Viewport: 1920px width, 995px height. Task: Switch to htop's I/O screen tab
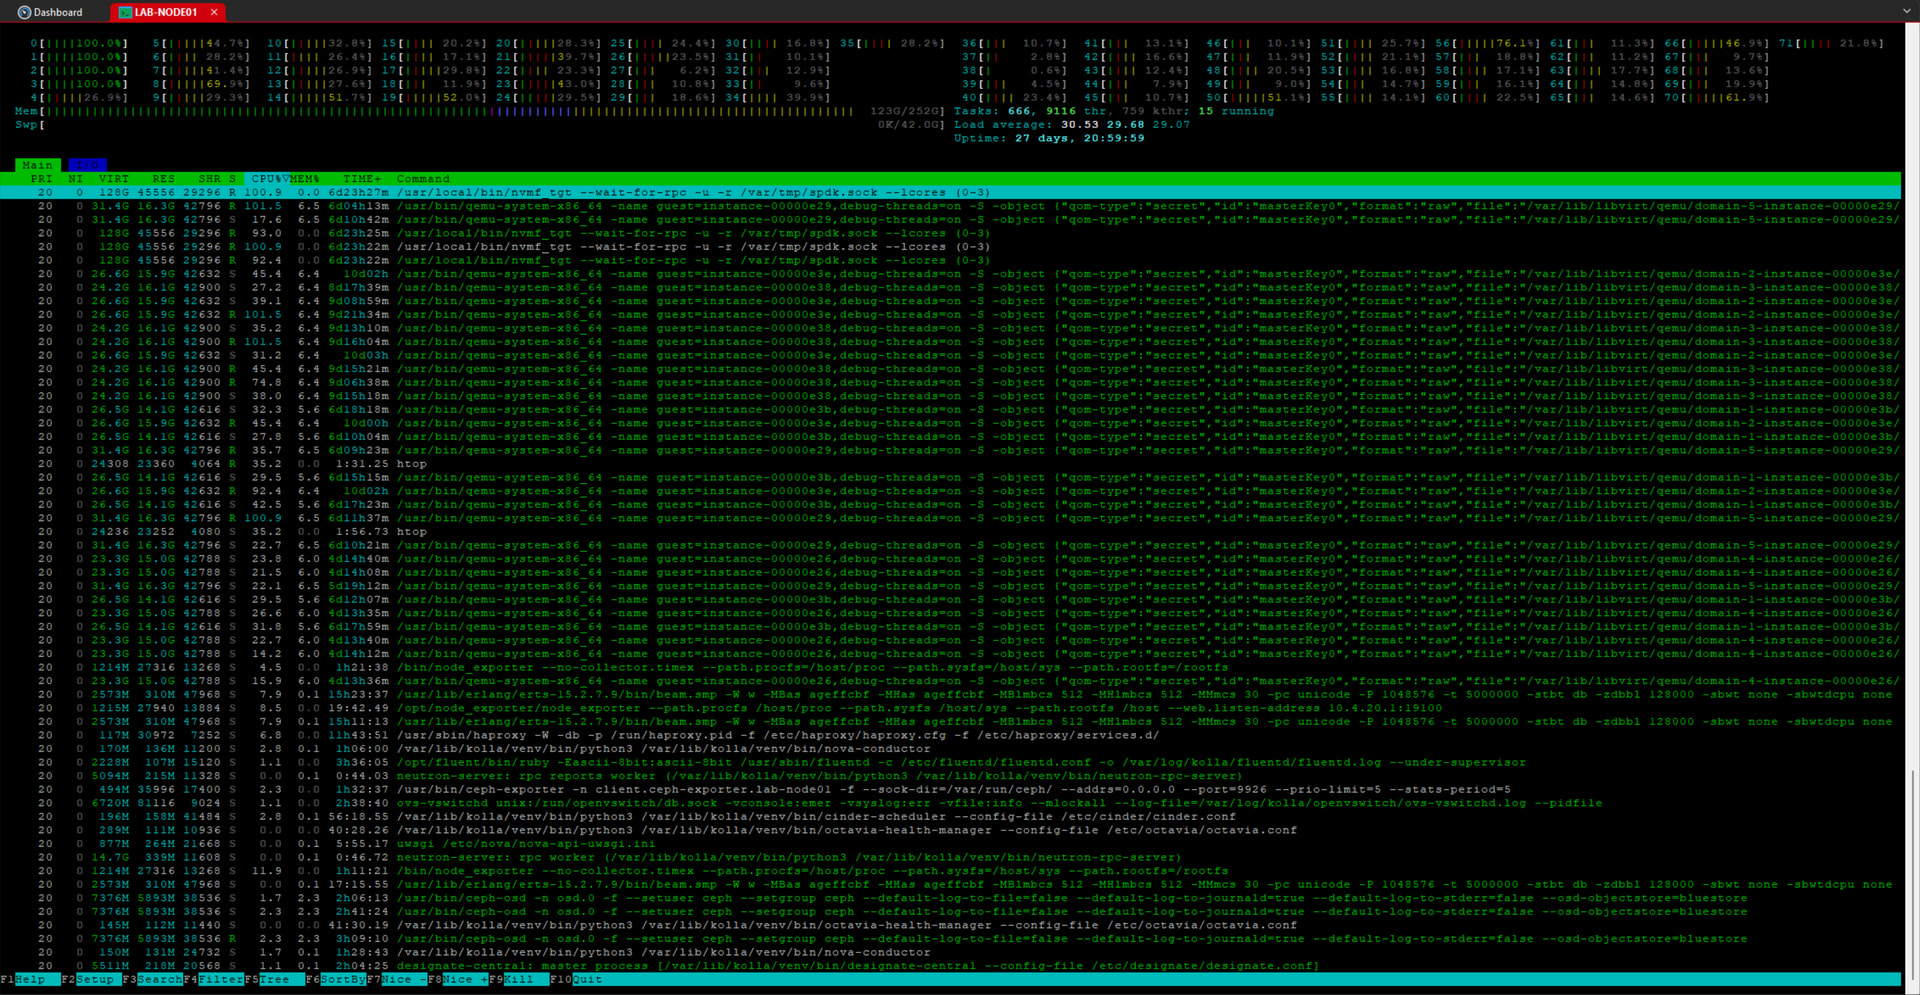pyautogui.click(x=87, y=165)
